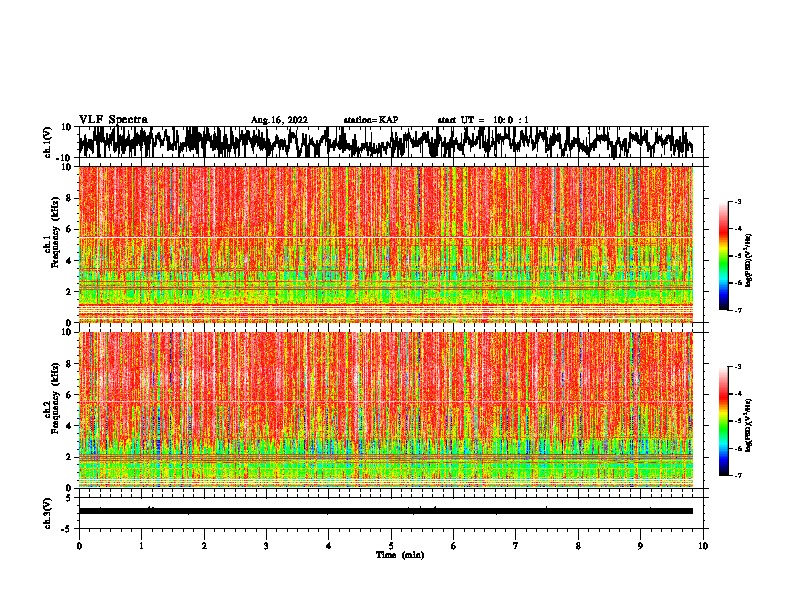Click the "ch.3(V)" axis label
Image resolution: width=792 pixels, height=612 pixels.
[48, 513]
